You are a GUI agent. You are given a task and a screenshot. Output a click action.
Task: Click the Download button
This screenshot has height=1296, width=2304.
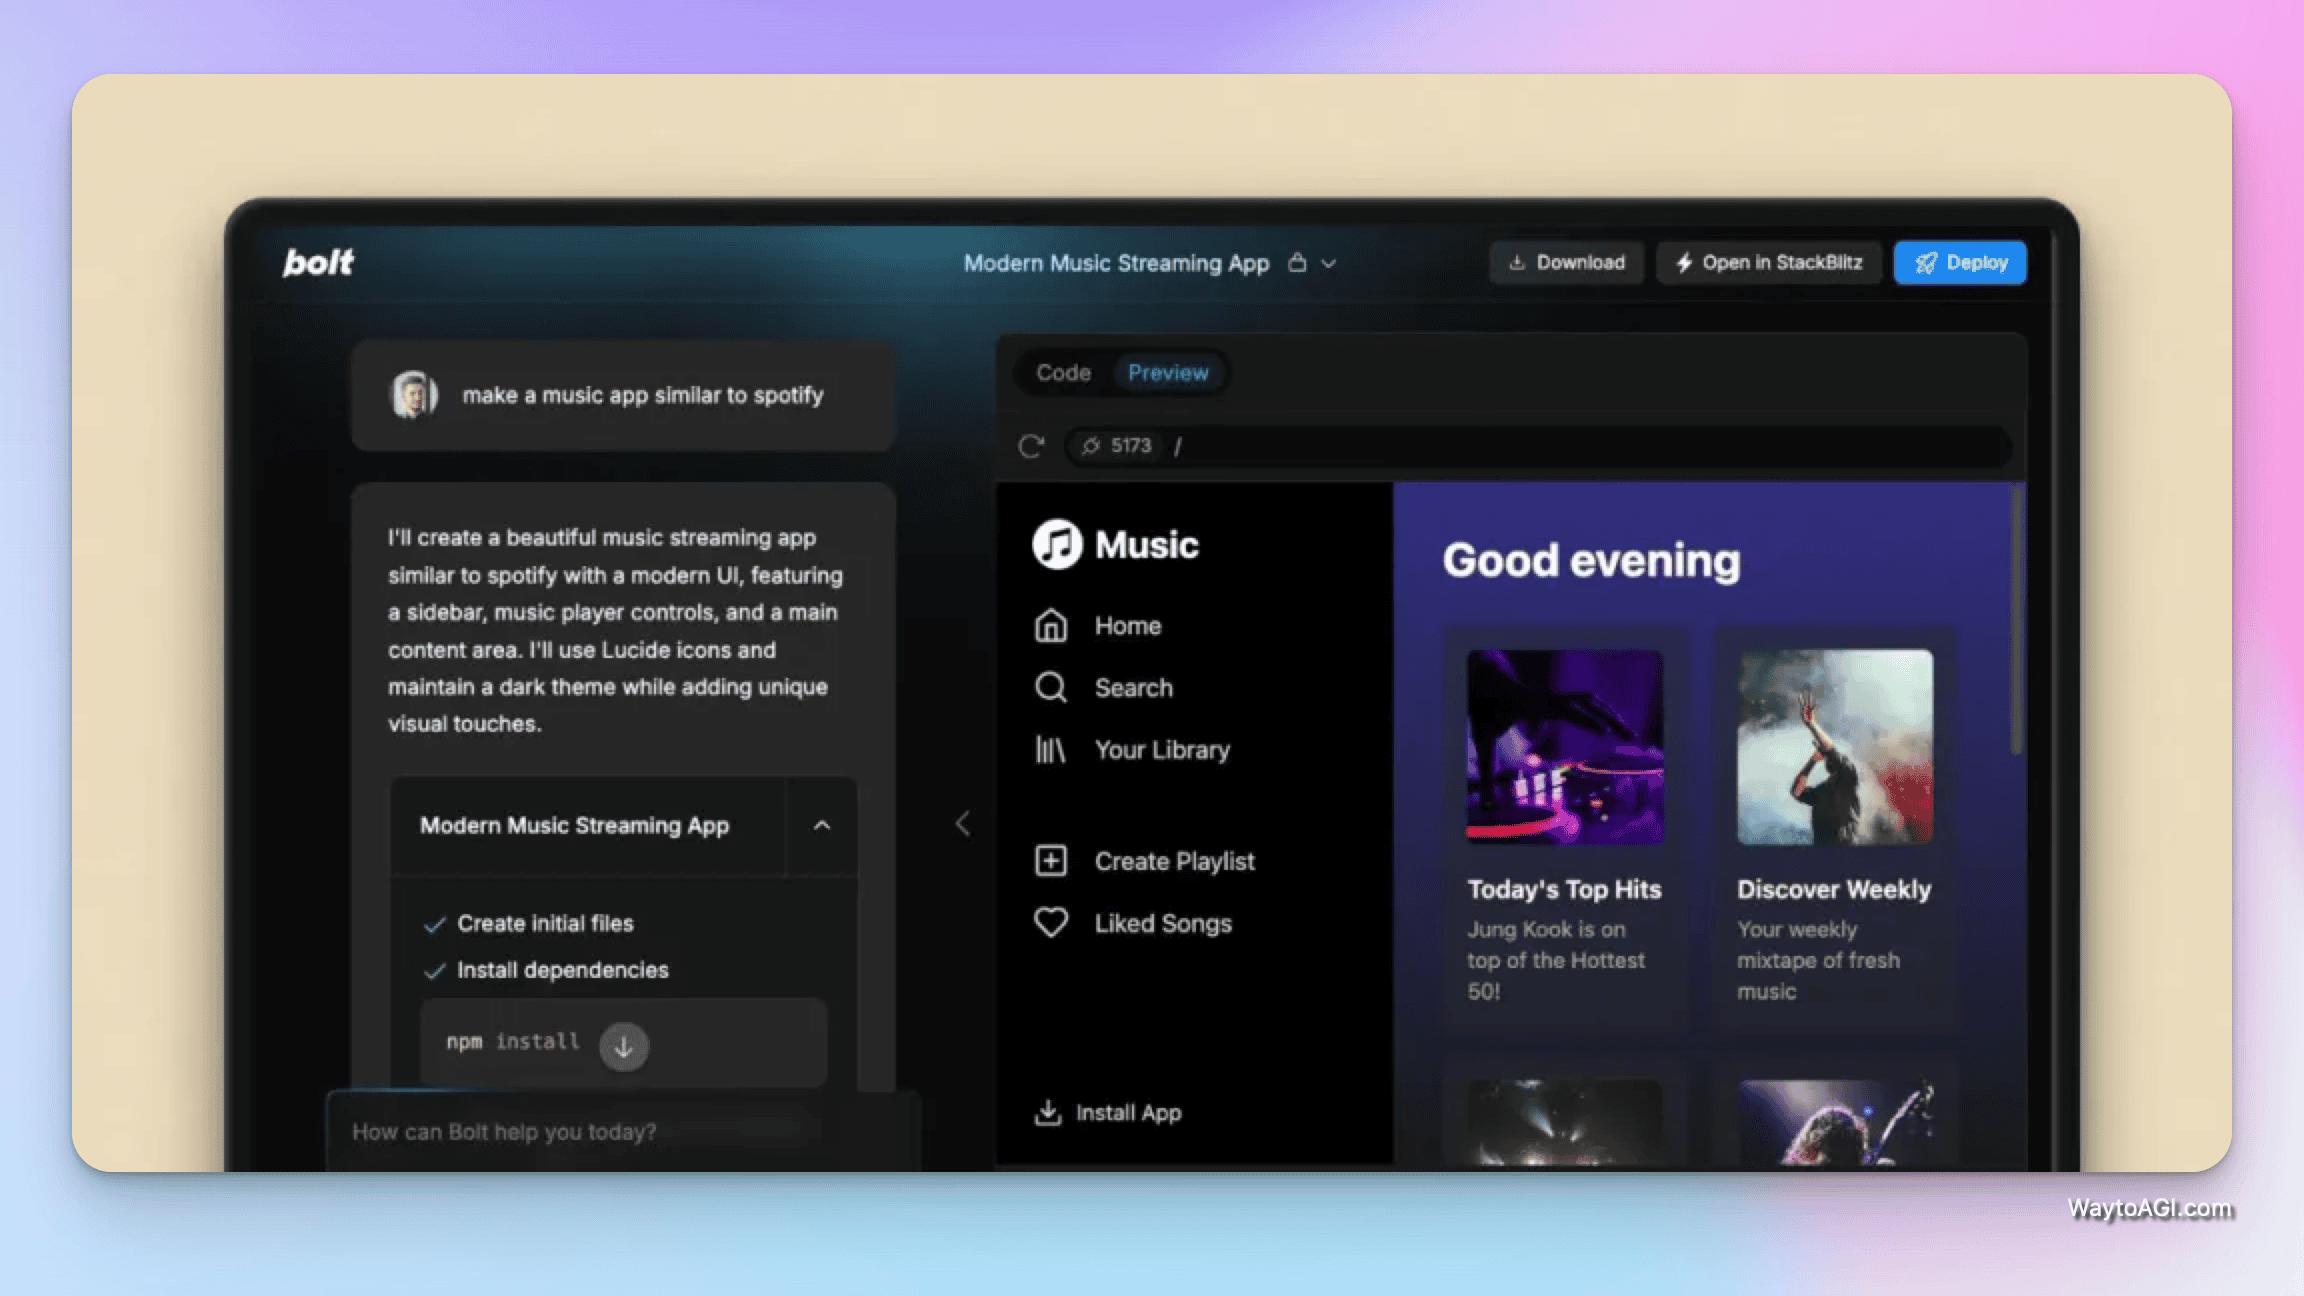tap(1566, 262)
